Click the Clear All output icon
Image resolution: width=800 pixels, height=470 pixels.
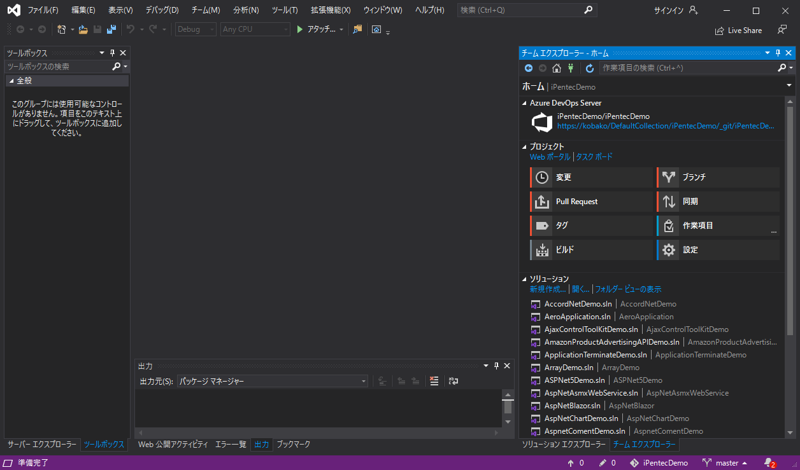click(x=434, y=381)
